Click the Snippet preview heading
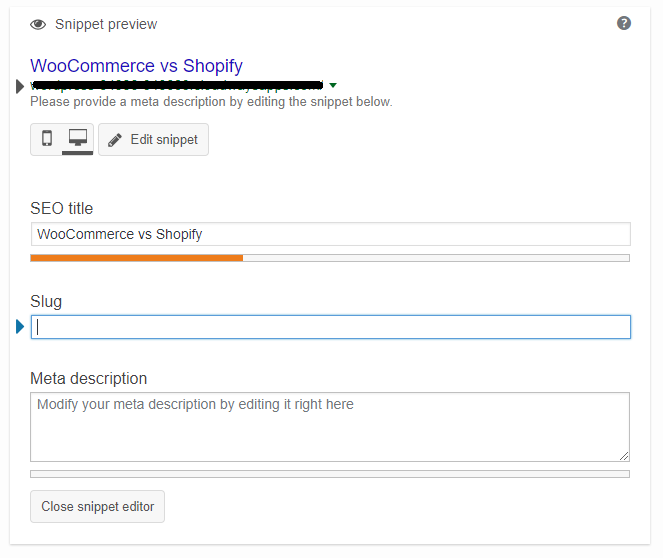The height and width of the screenshot is (558, 663). (x=106, y=25)
